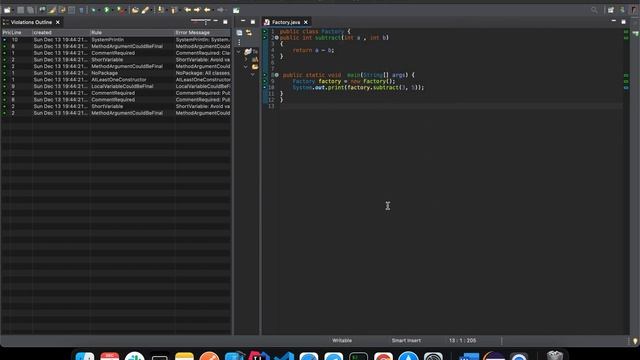Open Finder from the Dock

(85, 356)
